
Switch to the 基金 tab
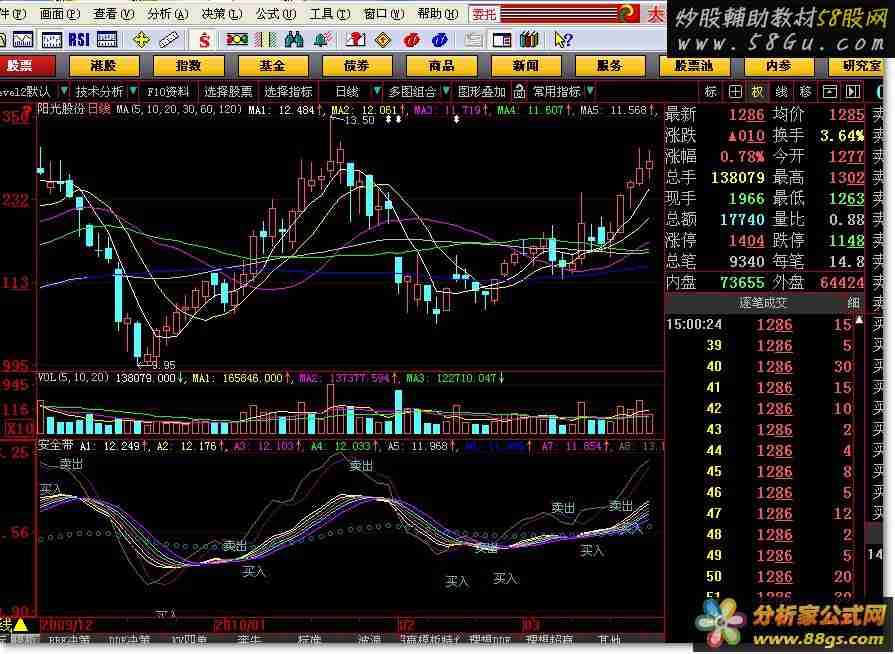pos(273,66)
